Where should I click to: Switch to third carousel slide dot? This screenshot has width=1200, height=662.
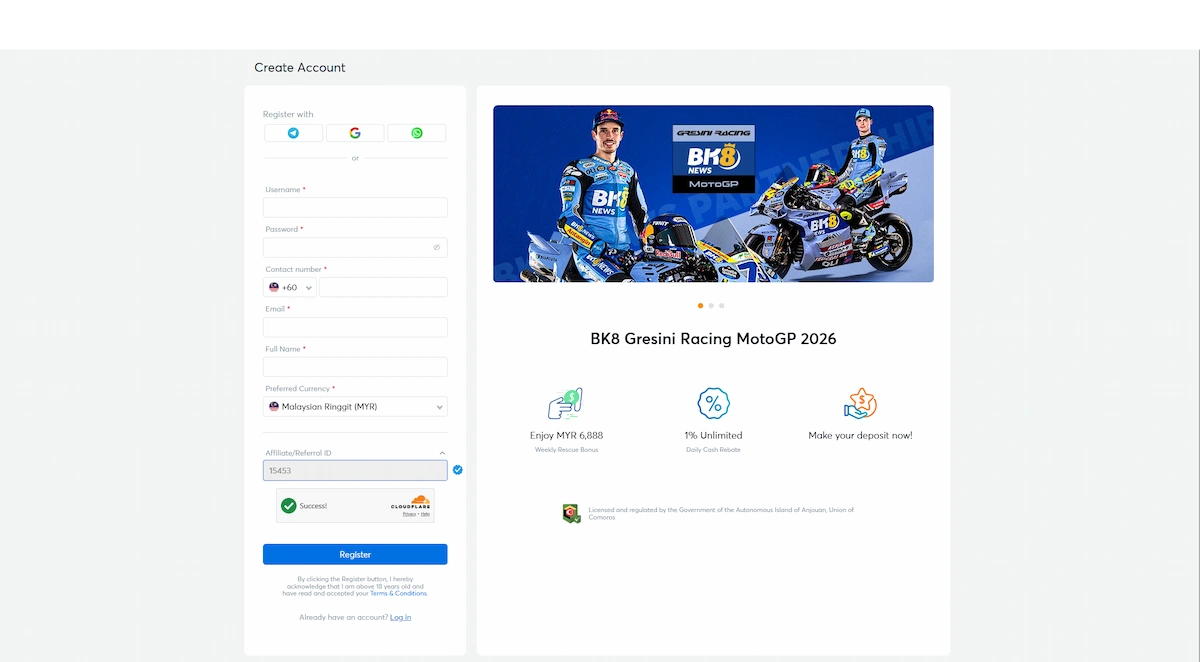click(722, 306)
